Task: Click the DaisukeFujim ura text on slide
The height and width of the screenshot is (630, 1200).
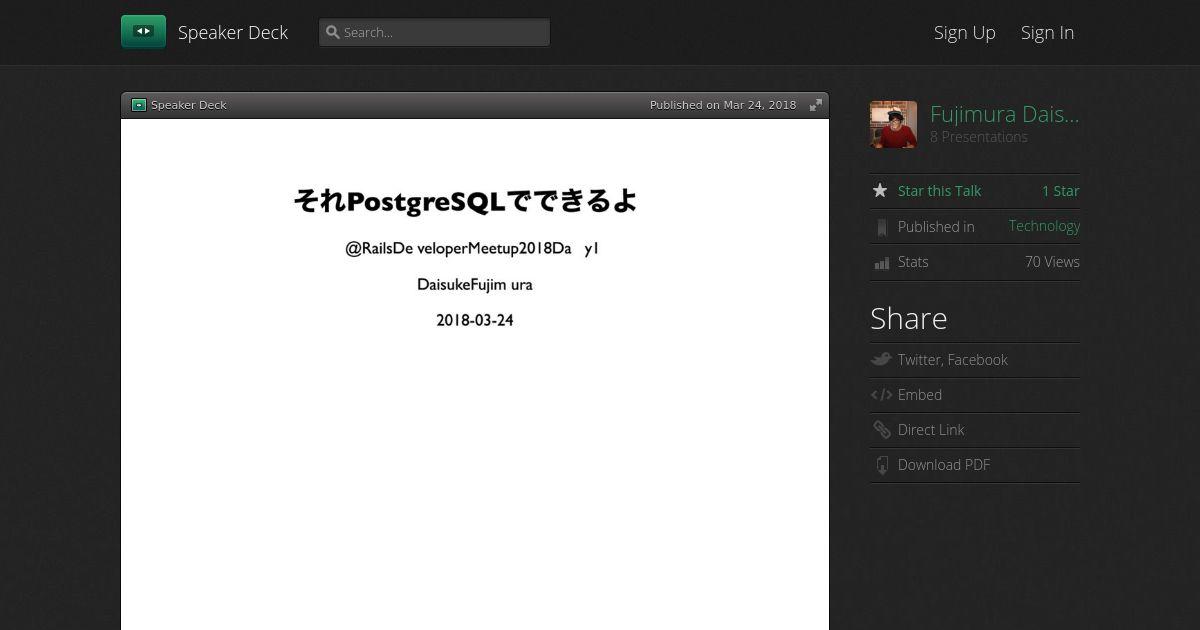Action: coord(475,285)
